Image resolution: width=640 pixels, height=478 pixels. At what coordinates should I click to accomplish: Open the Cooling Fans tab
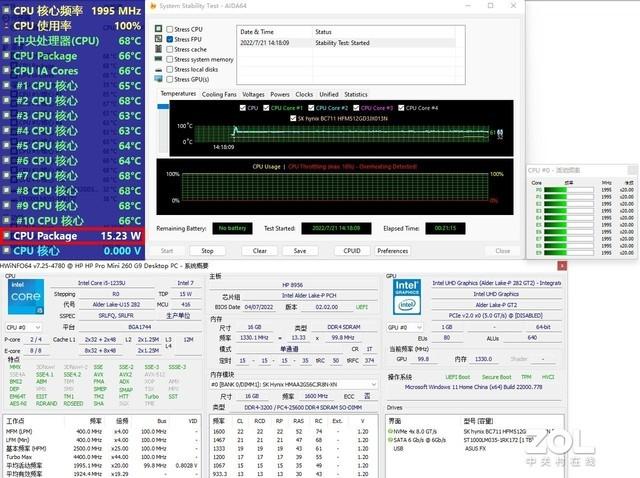[x=219, y=94]
